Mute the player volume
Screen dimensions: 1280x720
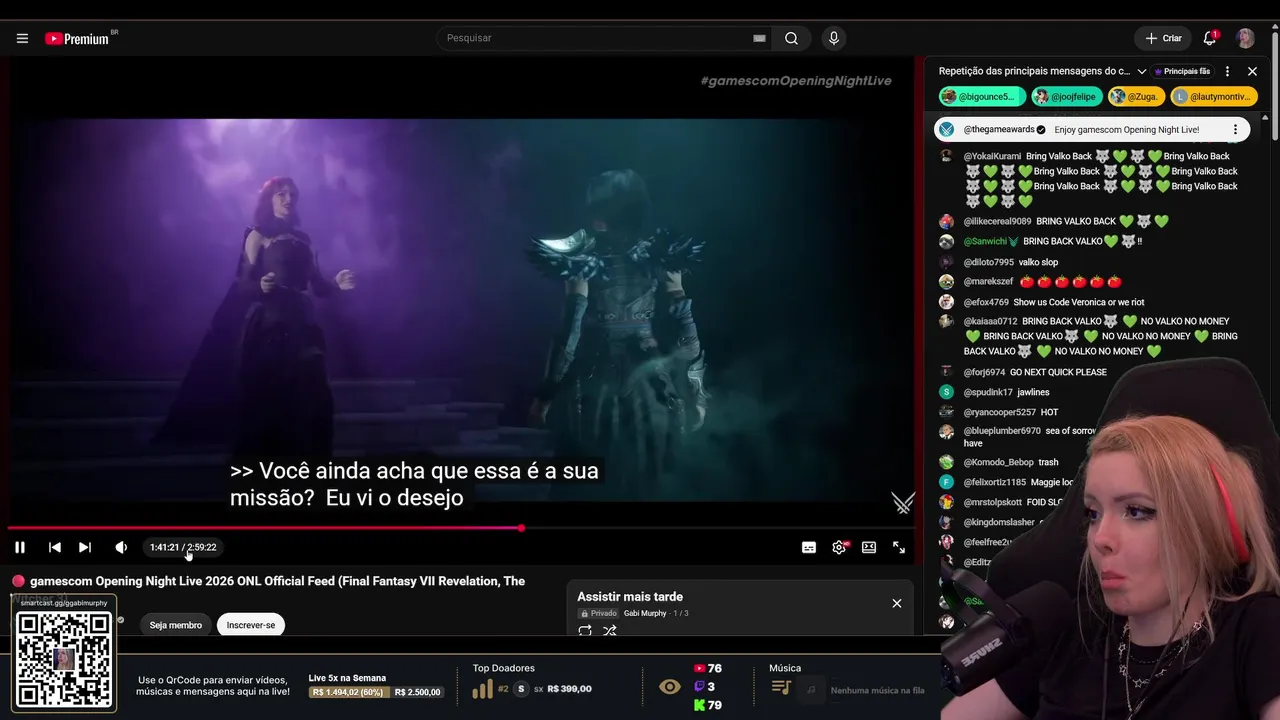pyautogui.click(x=121, y=547)
